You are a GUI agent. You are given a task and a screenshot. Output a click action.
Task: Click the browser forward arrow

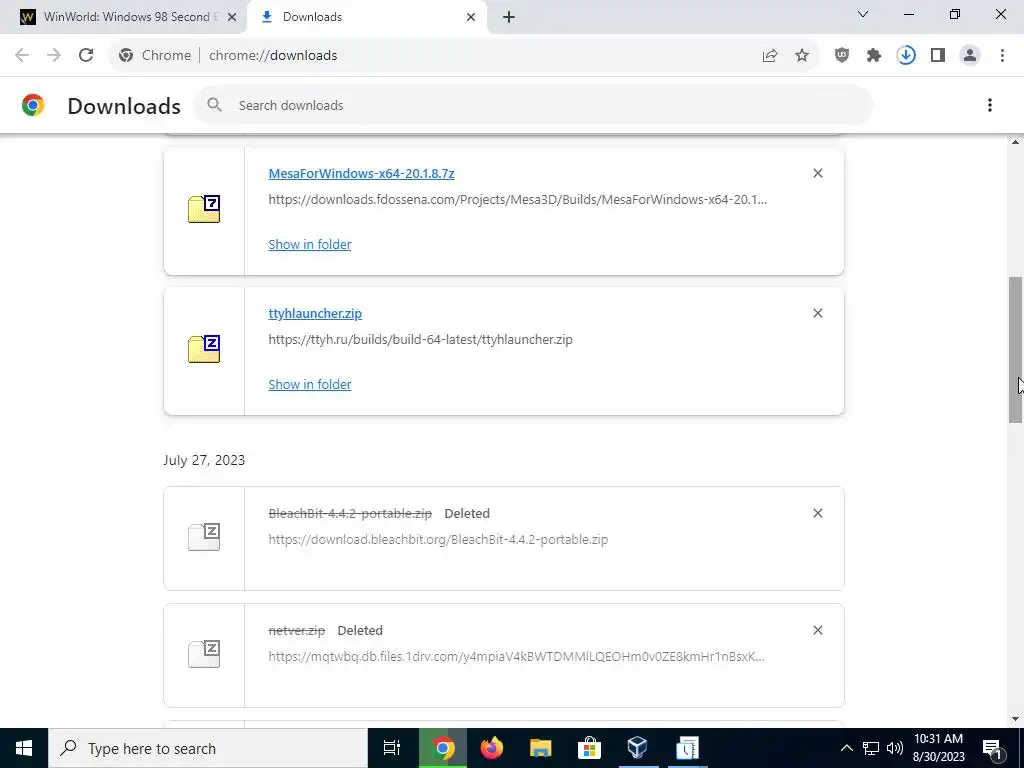tap(54, 56)
